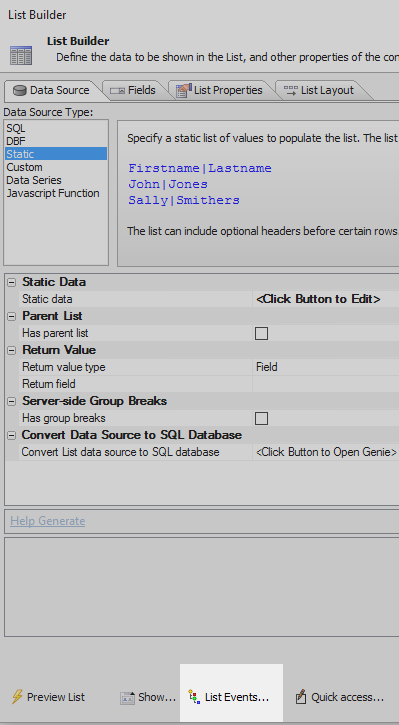Click the Return Value section heading
This screenshot has height=725, width=399.
59,350
